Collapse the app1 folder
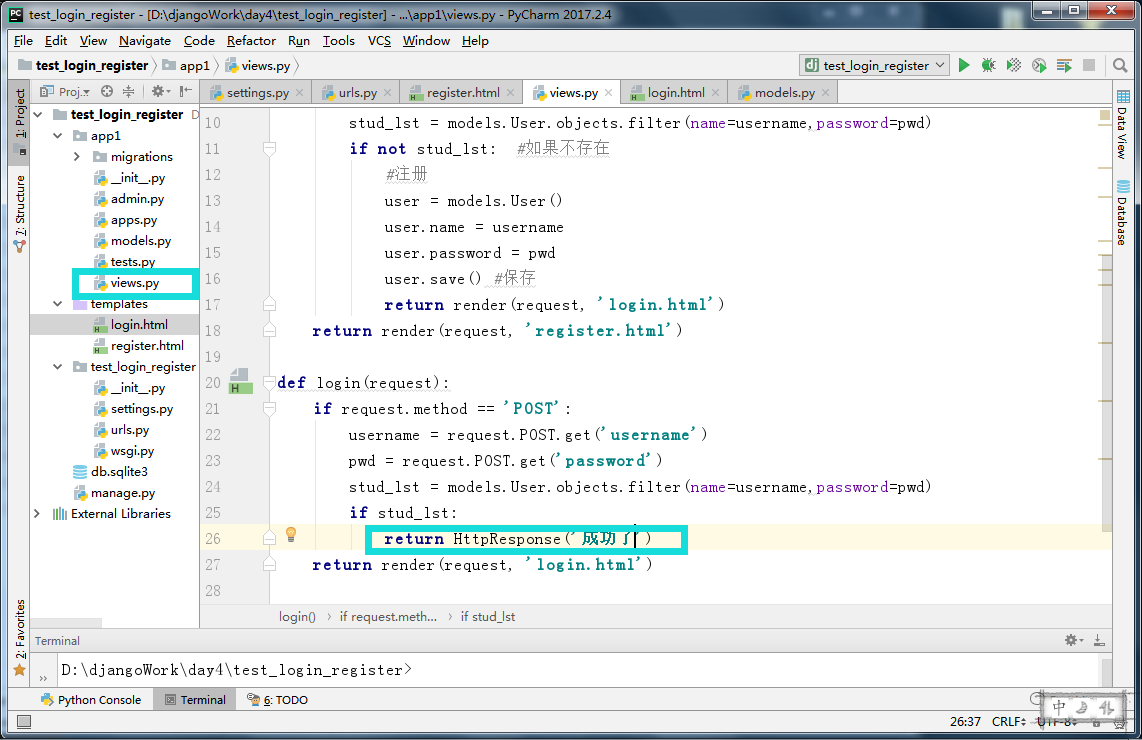The height and width of the screenshot is (740, 1142). tap(58, 135)
